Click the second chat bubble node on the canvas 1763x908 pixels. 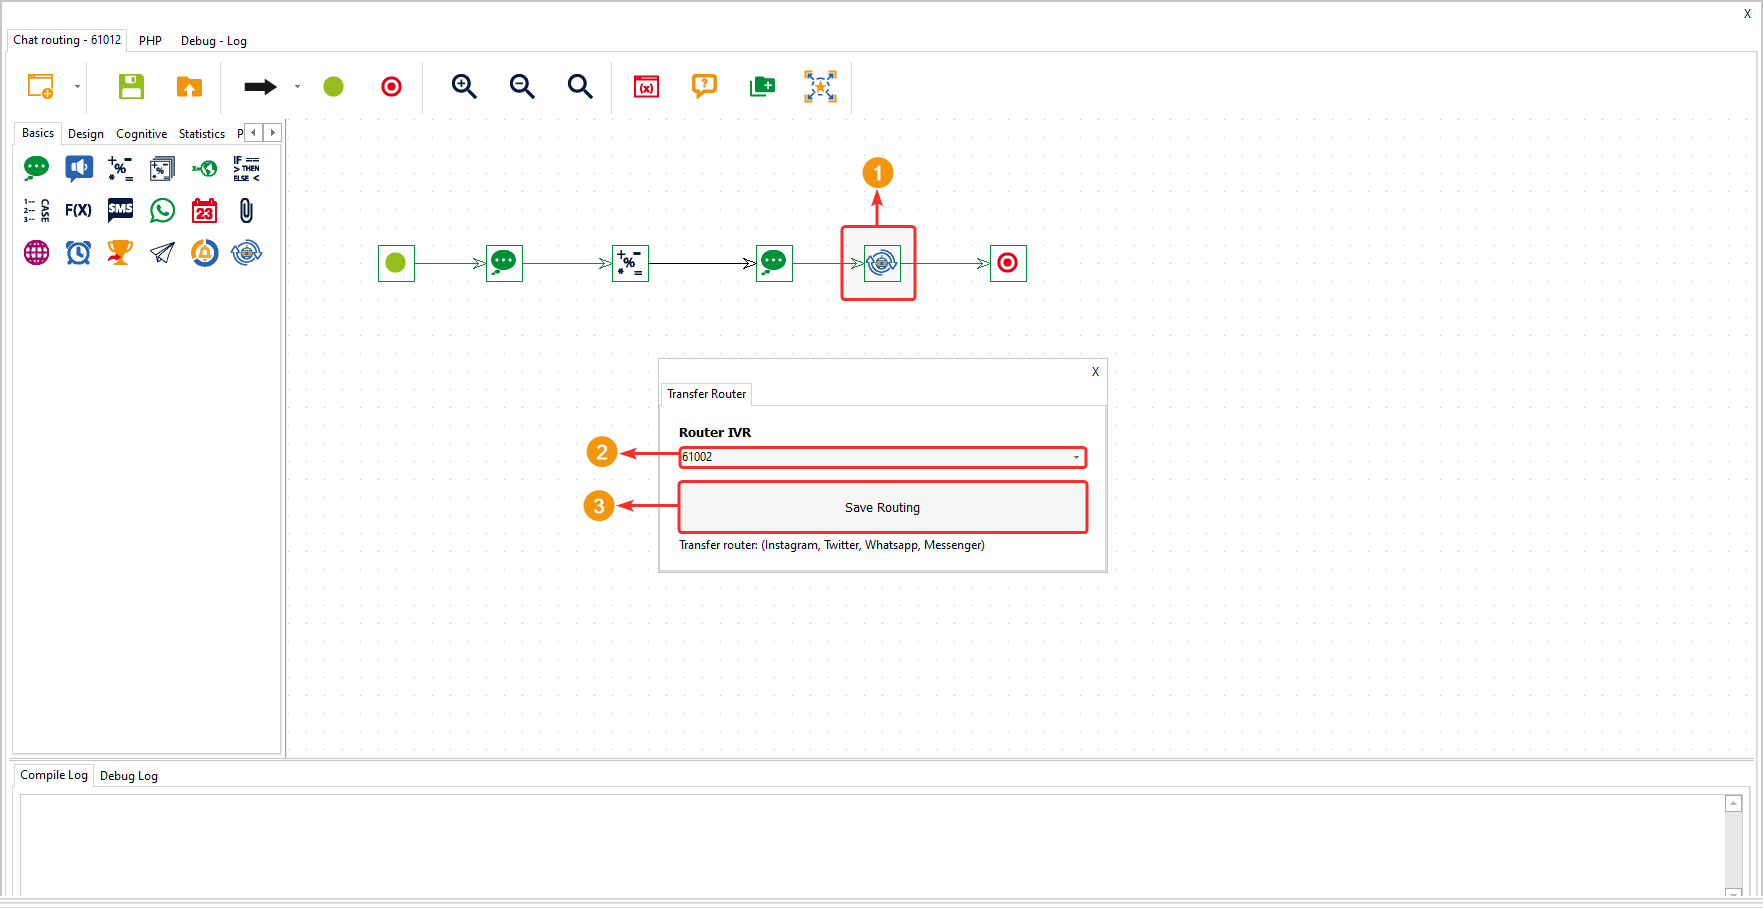[x=774, y=263]
